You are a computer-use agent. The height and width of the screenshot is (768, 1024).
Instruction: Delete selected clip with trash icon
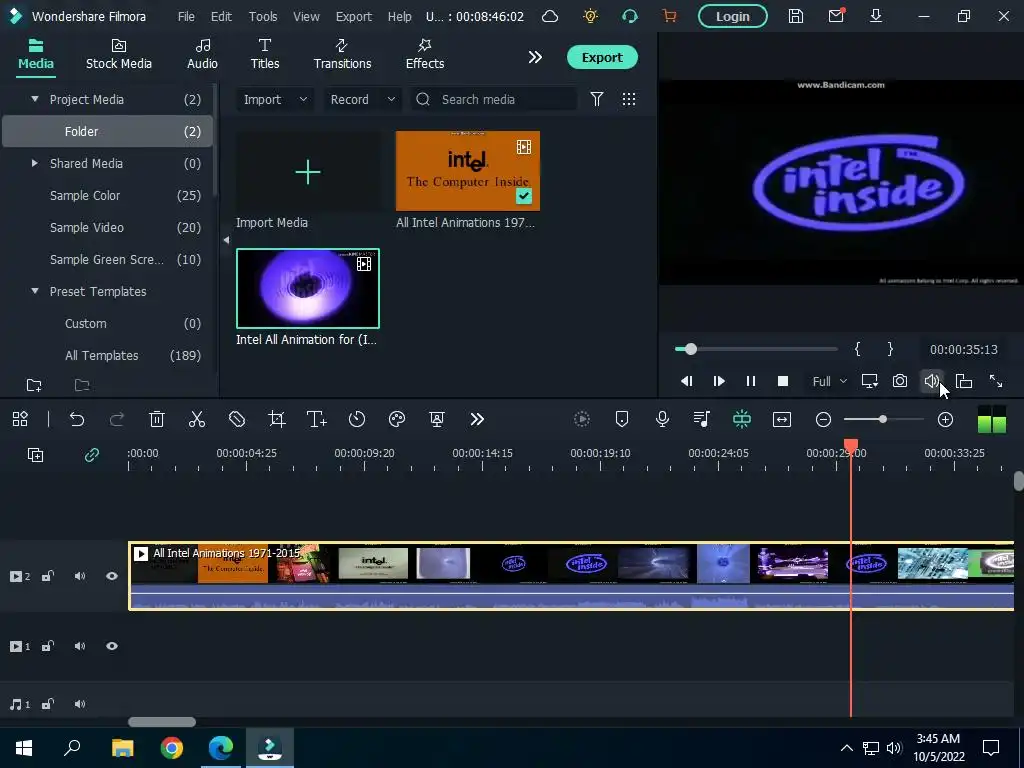coord(157,419)
